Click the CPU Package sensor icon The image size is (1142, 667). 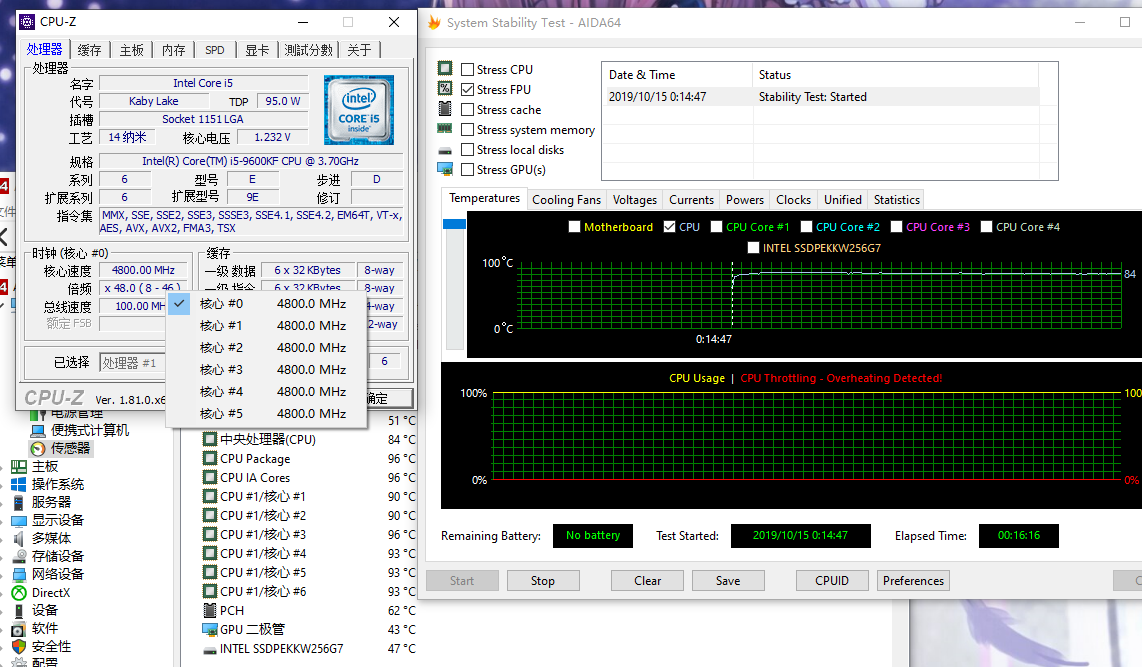[210, 459]
